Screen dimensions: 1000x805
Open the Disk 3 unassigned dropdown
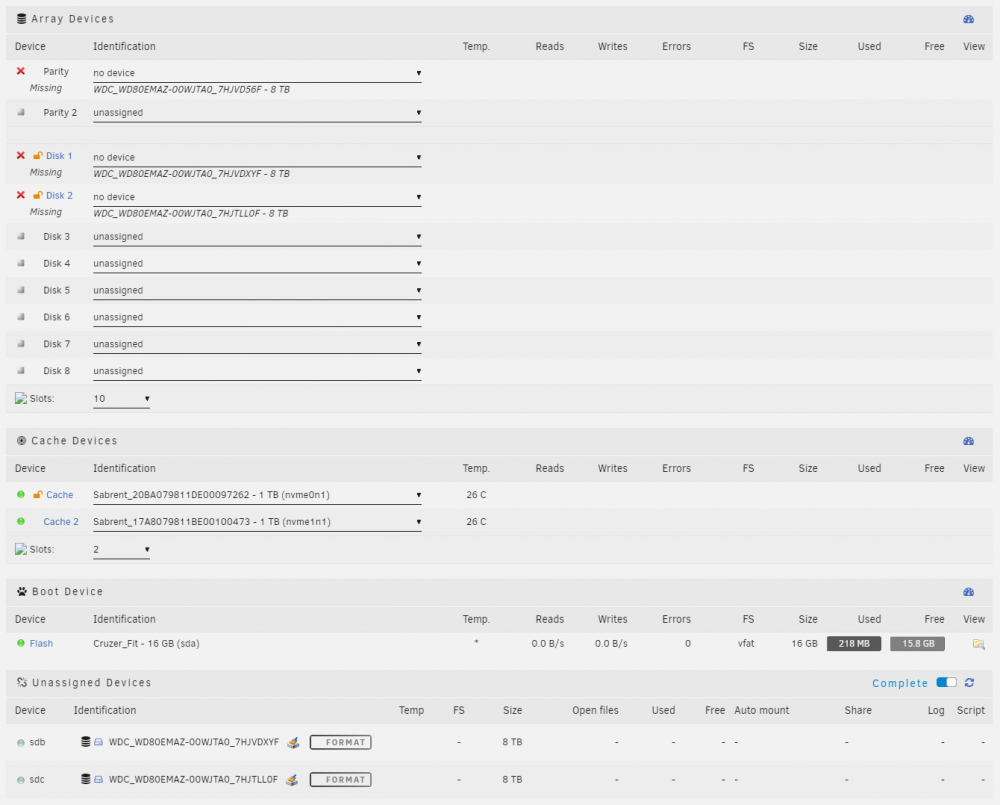(257, 237)
